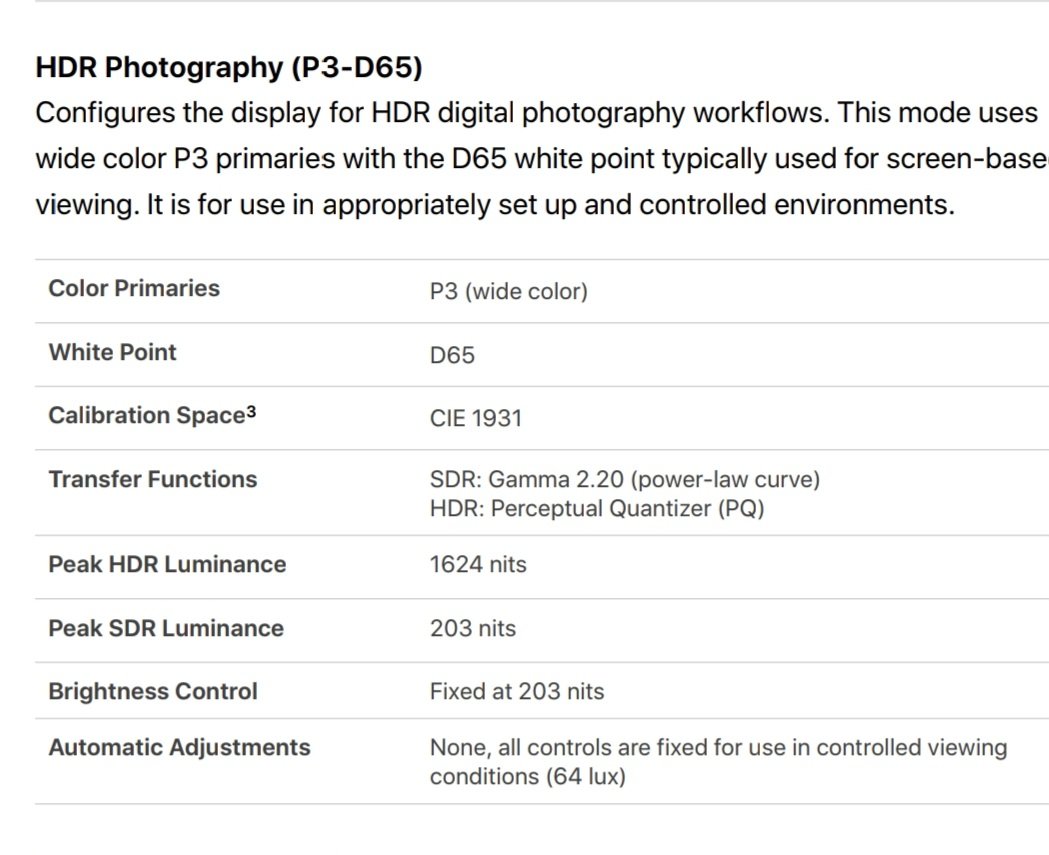Click the HDR: Perceptual Quantizer (PQ) line

coord(597,509)
